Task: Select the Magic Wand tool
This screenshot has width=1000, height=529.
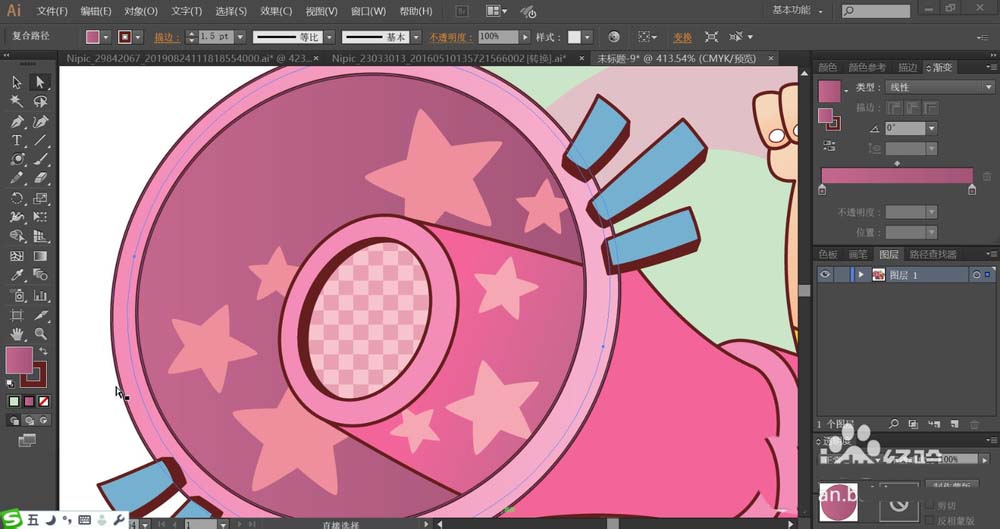Action: 17,102
